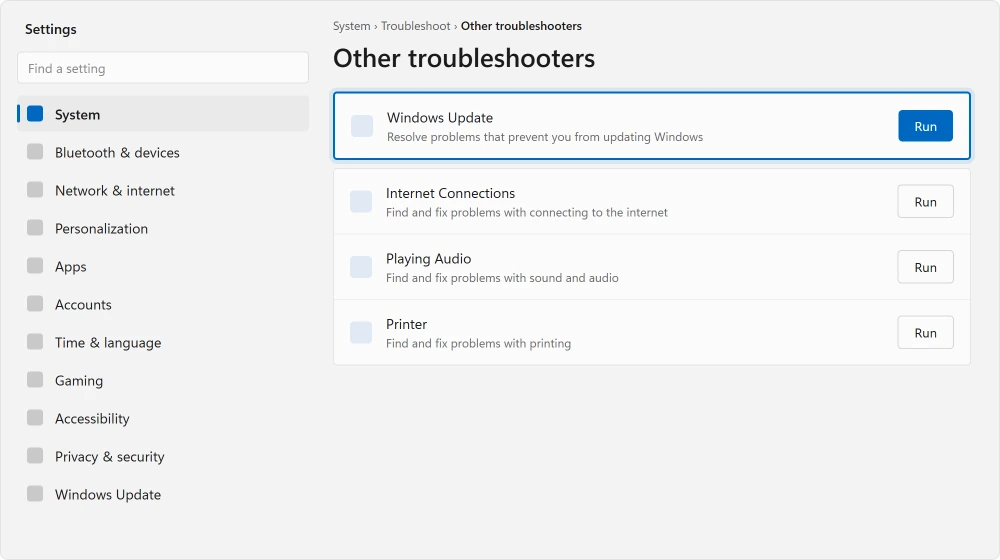Click the Windows Update troubleshooter icon
Viewport: 1000px width, 560px height.
[x=362, y=126]
